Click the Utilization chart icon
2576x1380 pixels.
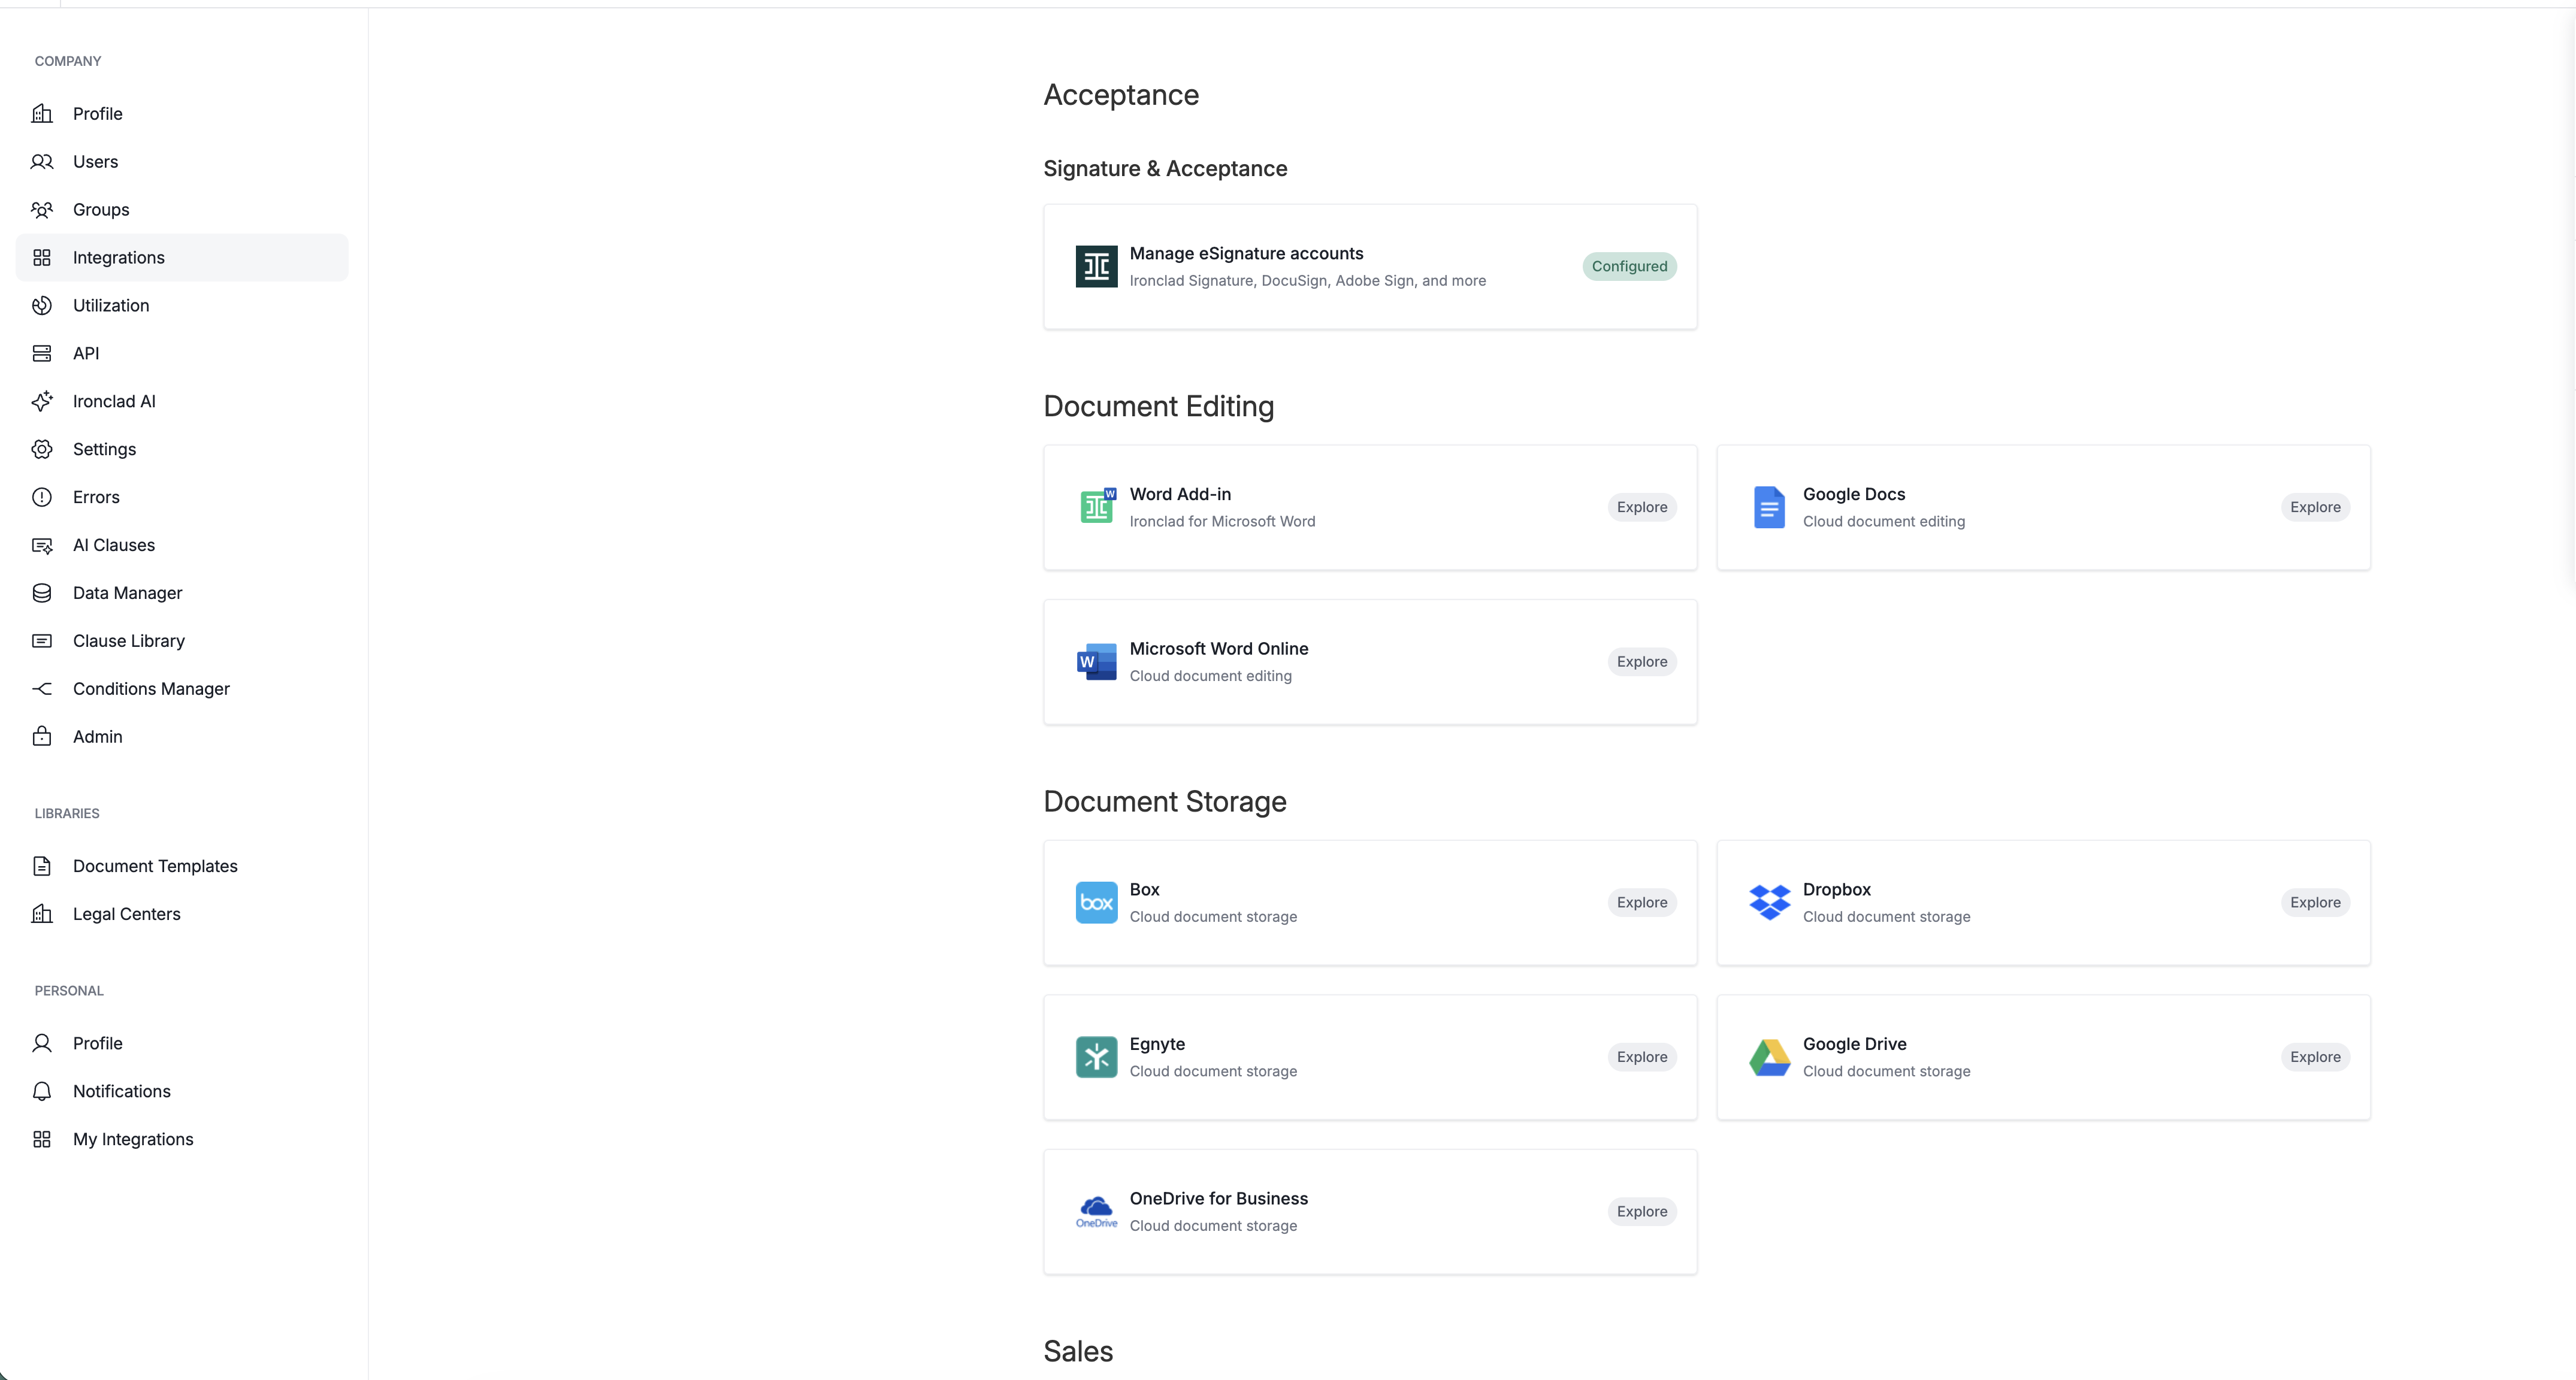[42, 306]
